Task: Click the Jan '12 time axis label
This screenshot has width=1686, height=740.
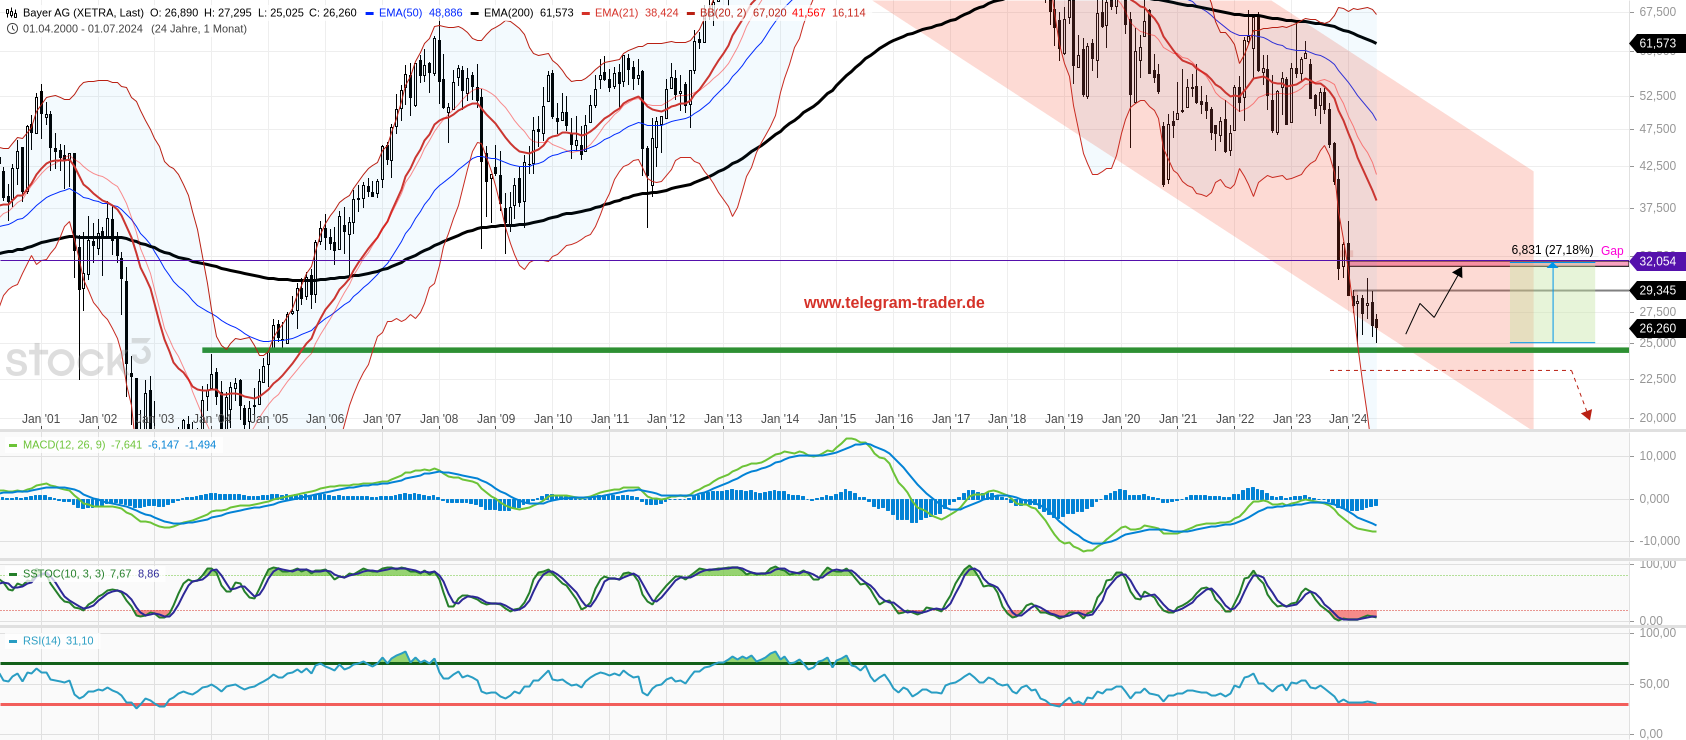Action: pyautogui.click(x=666, y=419)
